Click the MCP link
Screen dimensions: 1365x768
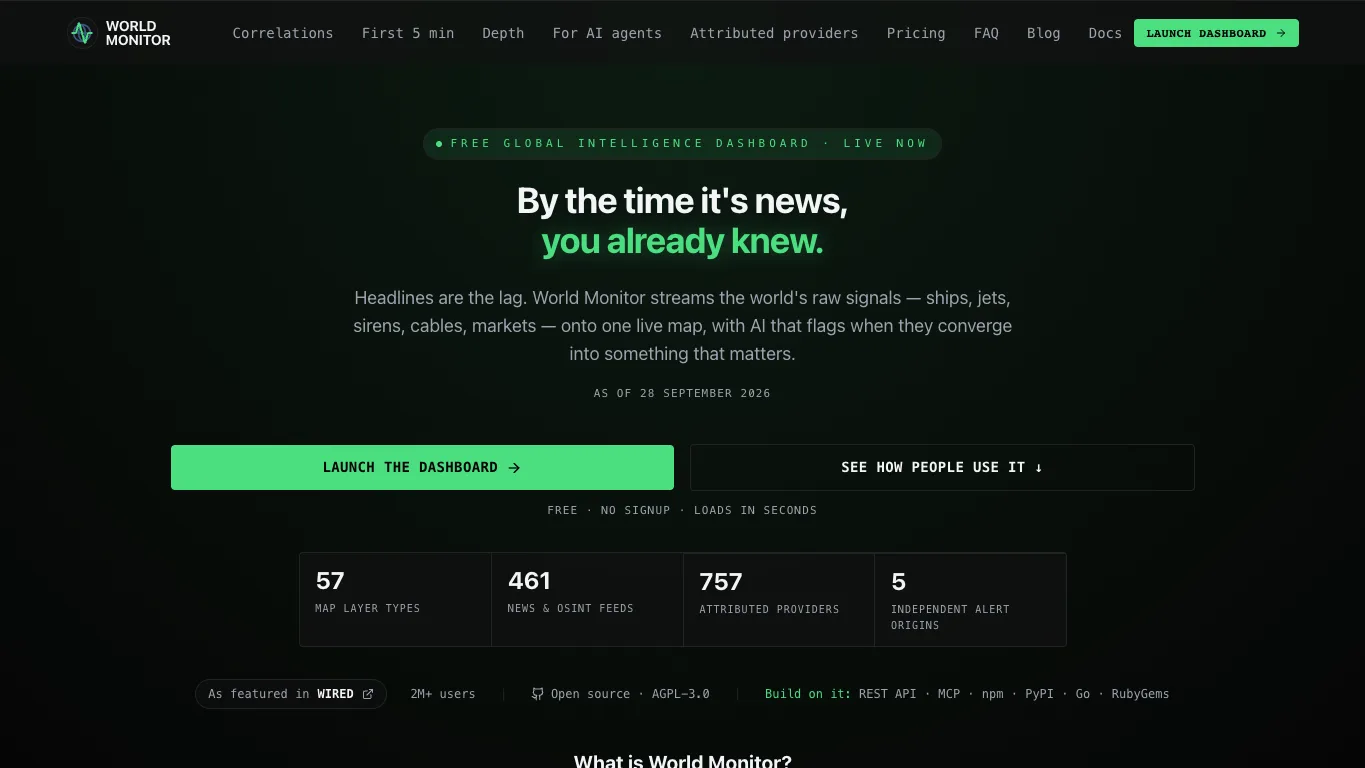click(x=948, y=694)
